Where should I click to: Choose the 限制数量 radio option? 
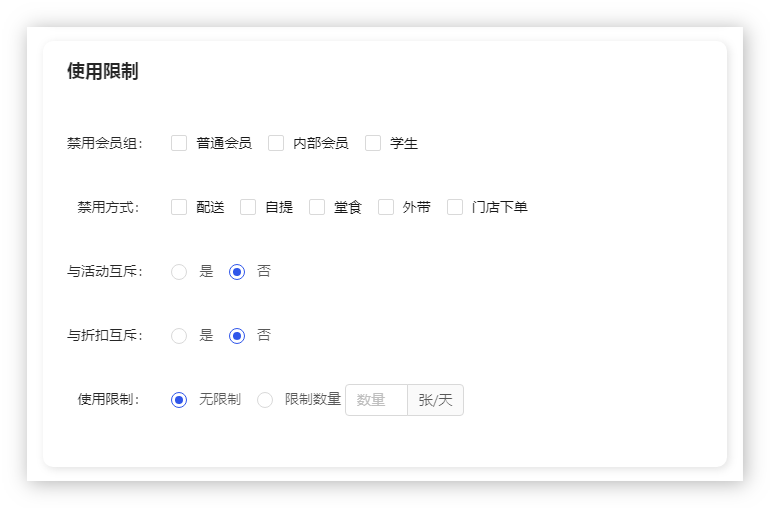[265, 400]
